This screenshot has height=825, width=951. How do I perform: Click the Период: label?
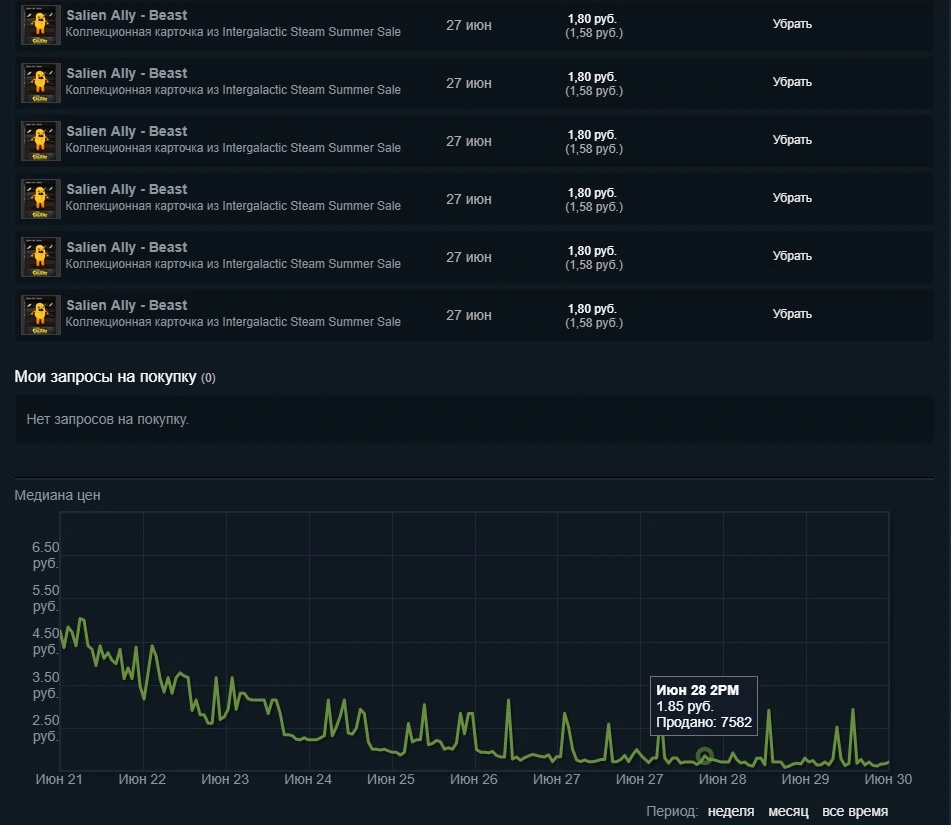(x=672, y=811)
